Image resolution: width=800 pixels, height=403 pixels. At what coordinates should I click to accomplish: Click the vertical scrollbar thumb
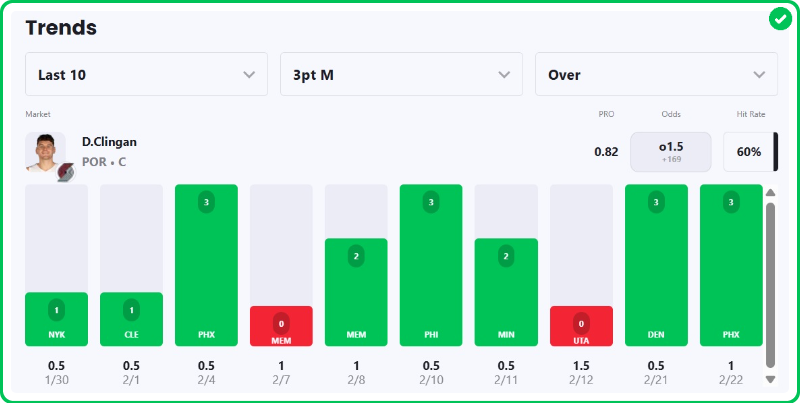point(770,285)
